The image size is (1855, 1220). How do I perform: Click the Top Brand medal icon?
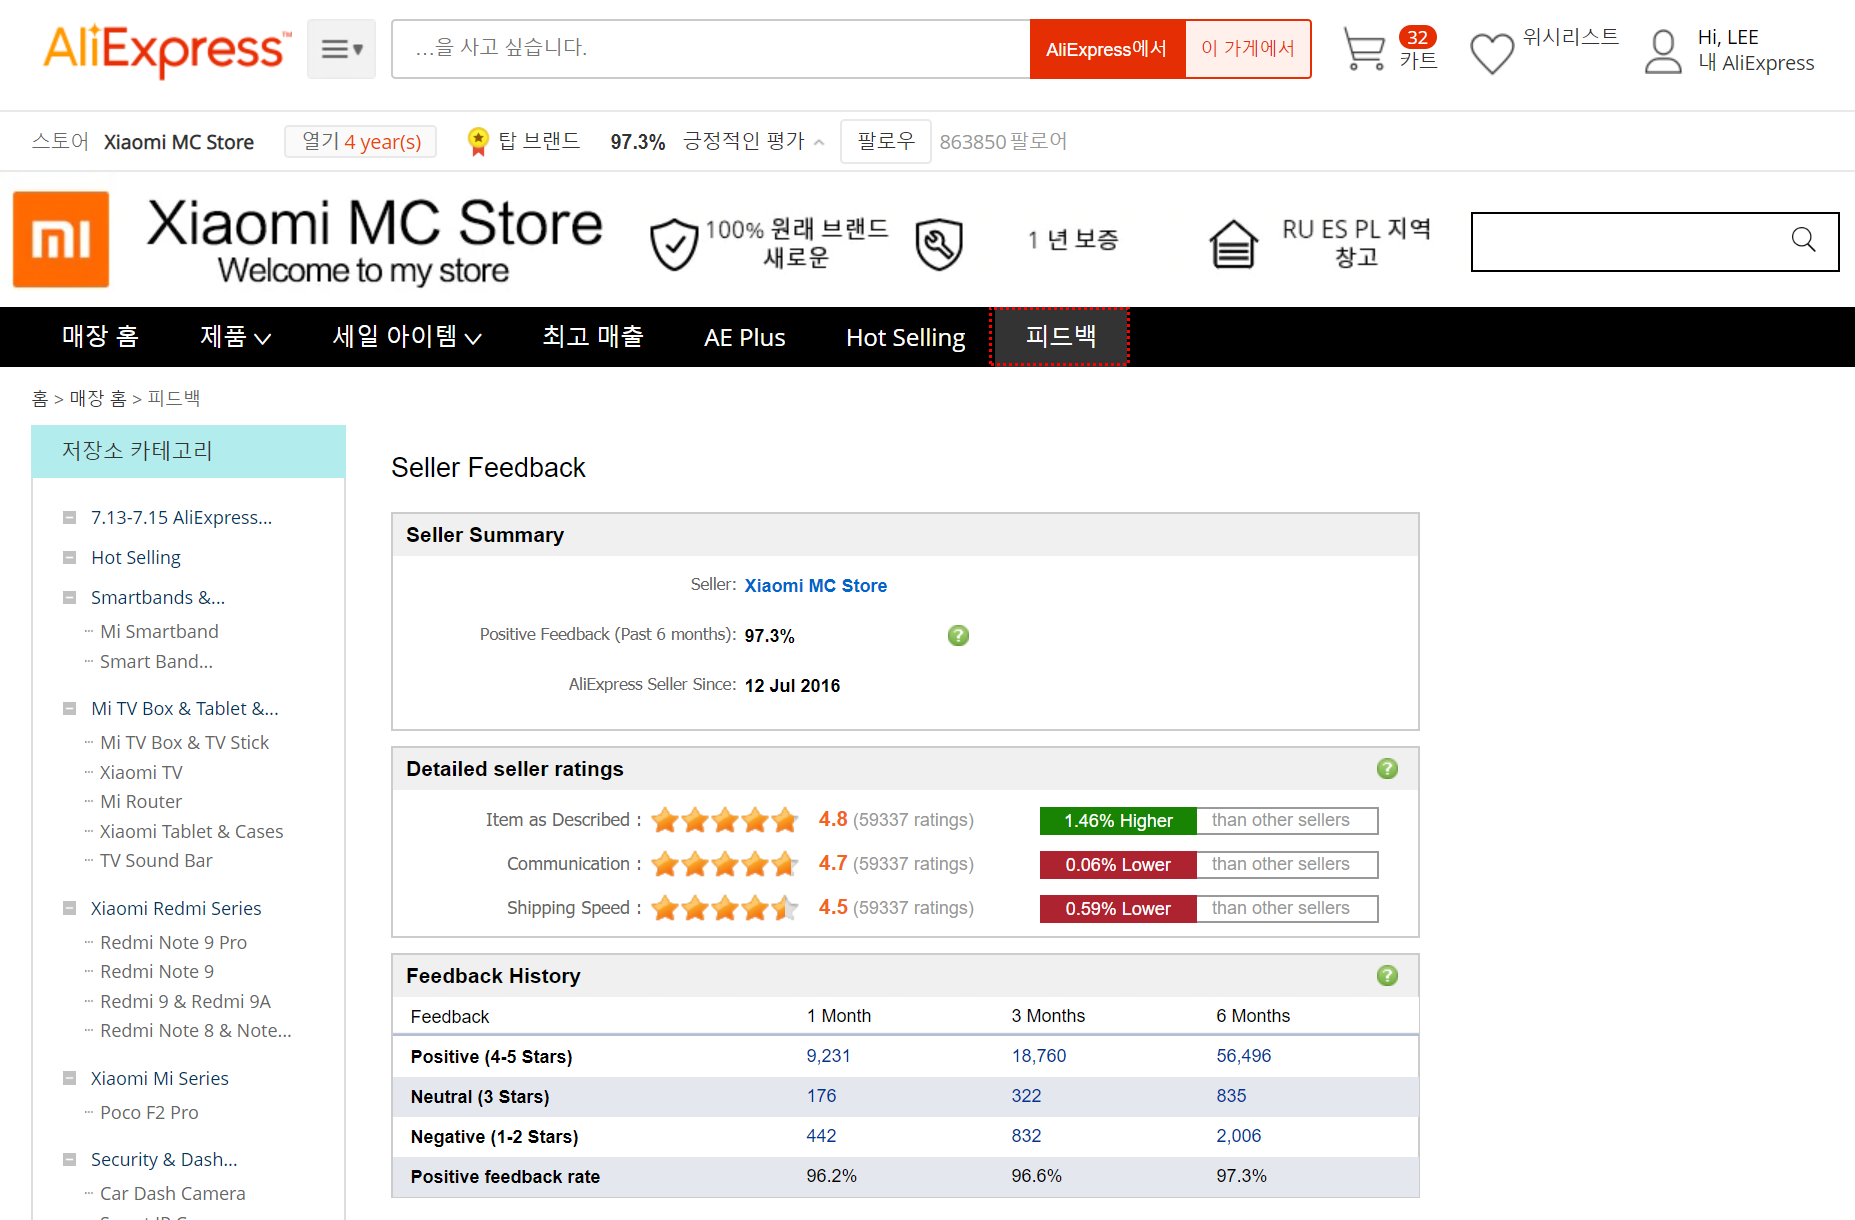[478, 142]
